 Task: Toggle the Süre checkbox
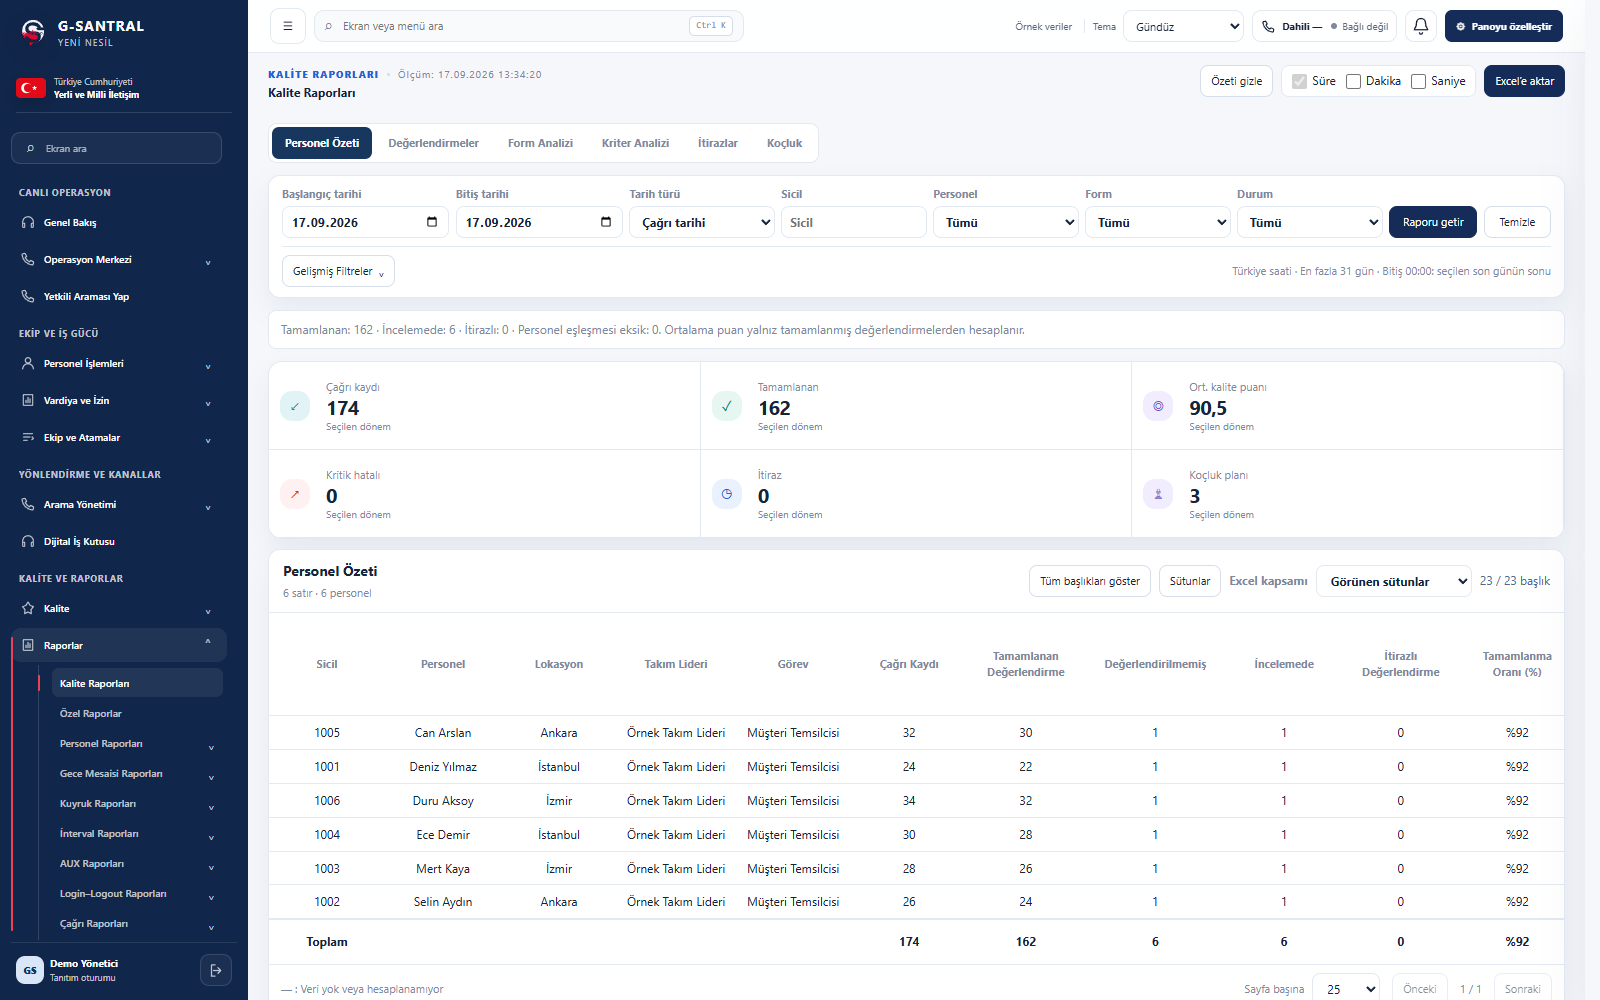tap(1299, 81)
